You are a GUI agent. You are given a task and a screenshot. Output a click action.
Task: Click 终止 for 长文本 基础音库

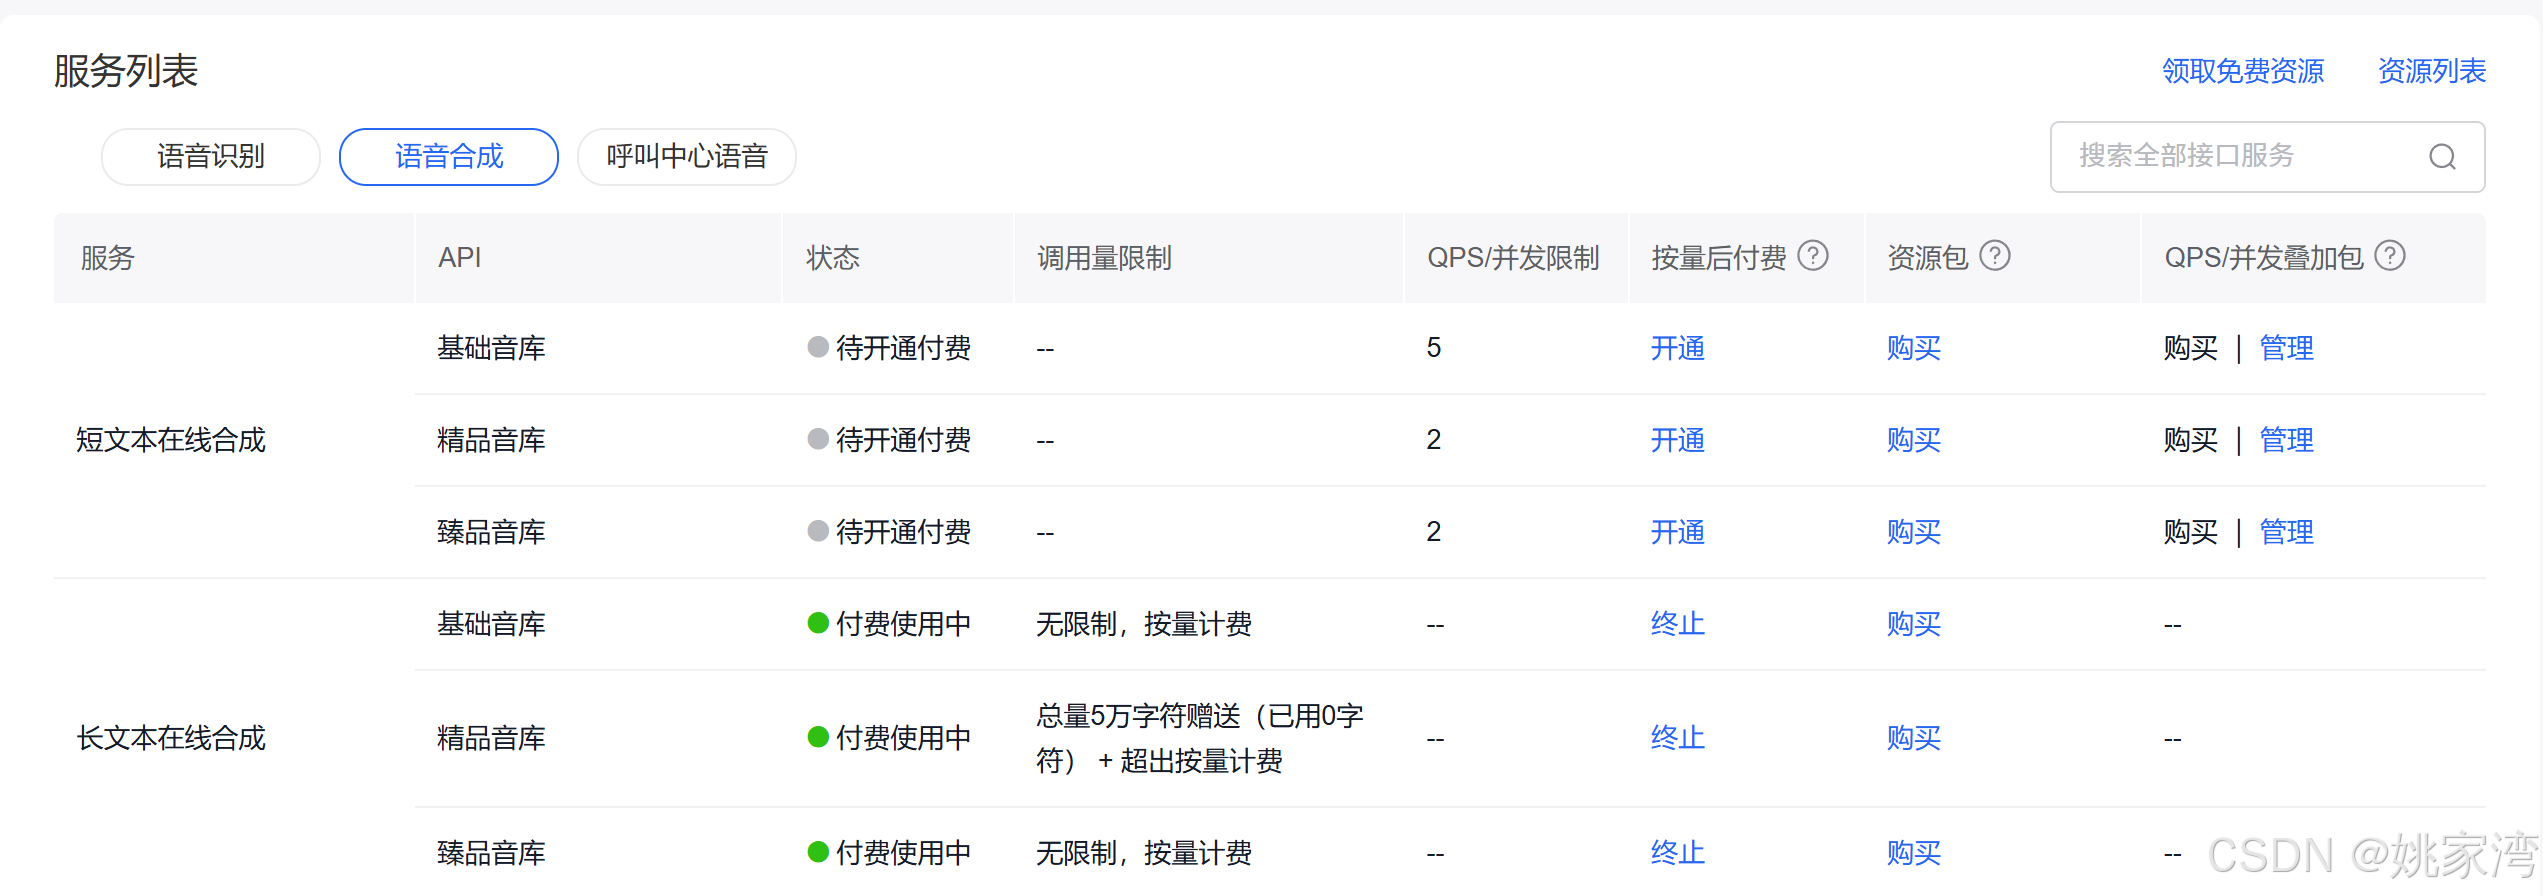pos(1677,624)
